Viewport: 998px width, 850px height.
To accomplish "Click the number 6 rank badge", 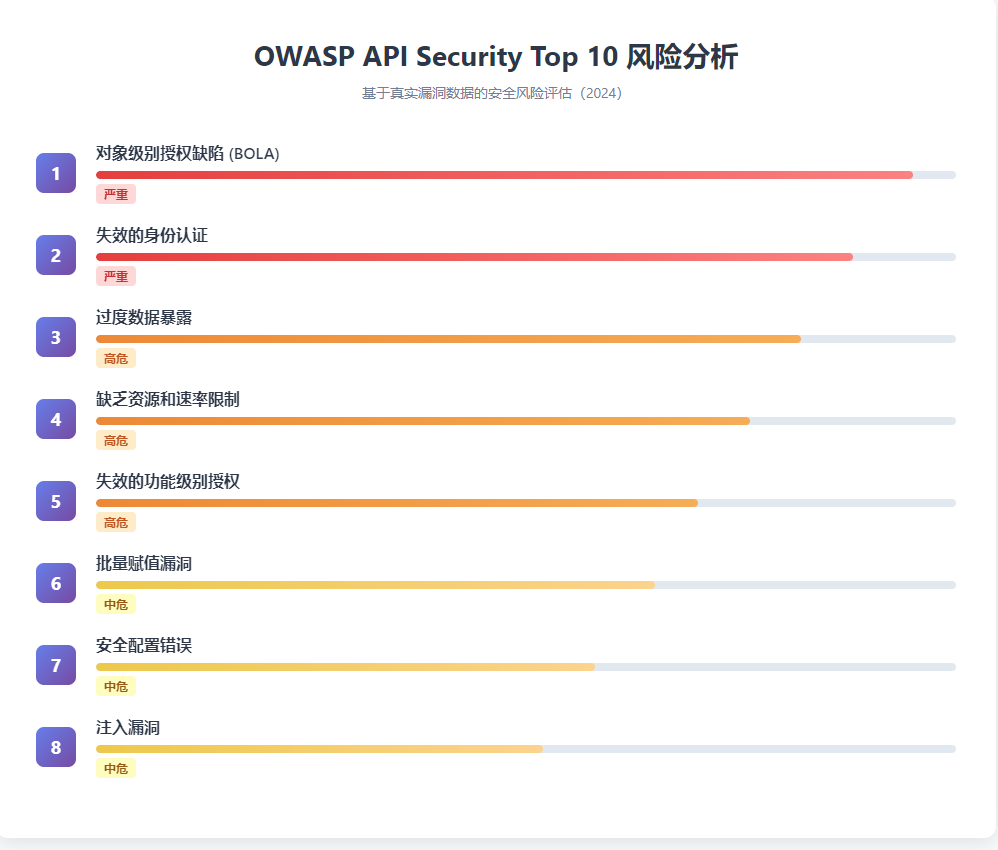I will tap(56, 583).
